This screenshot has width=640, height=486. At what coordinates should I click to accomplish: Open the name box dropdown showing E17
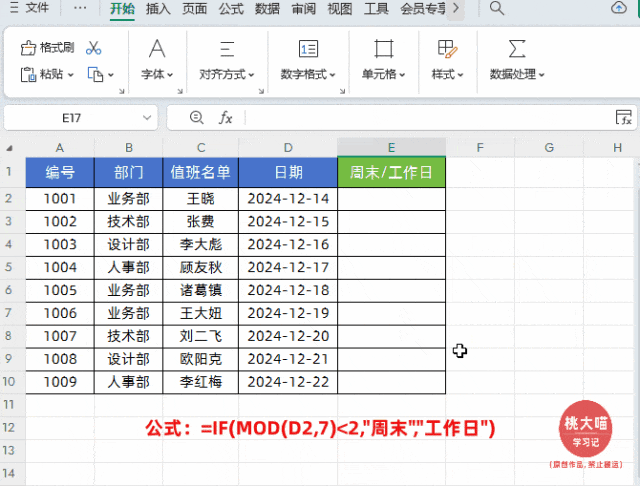coord(147,118)
